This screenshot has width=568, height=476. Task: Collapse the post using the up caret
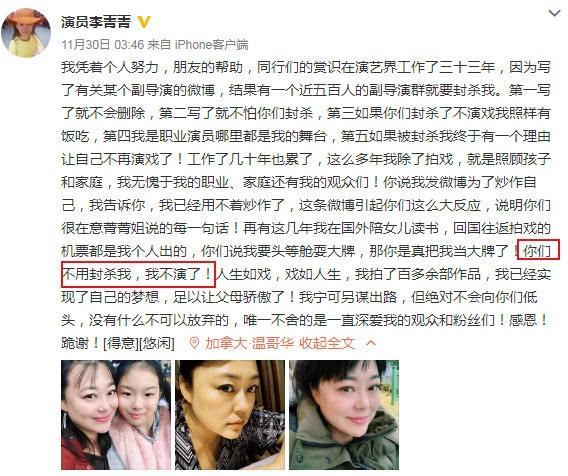click(x=371, y=343)
